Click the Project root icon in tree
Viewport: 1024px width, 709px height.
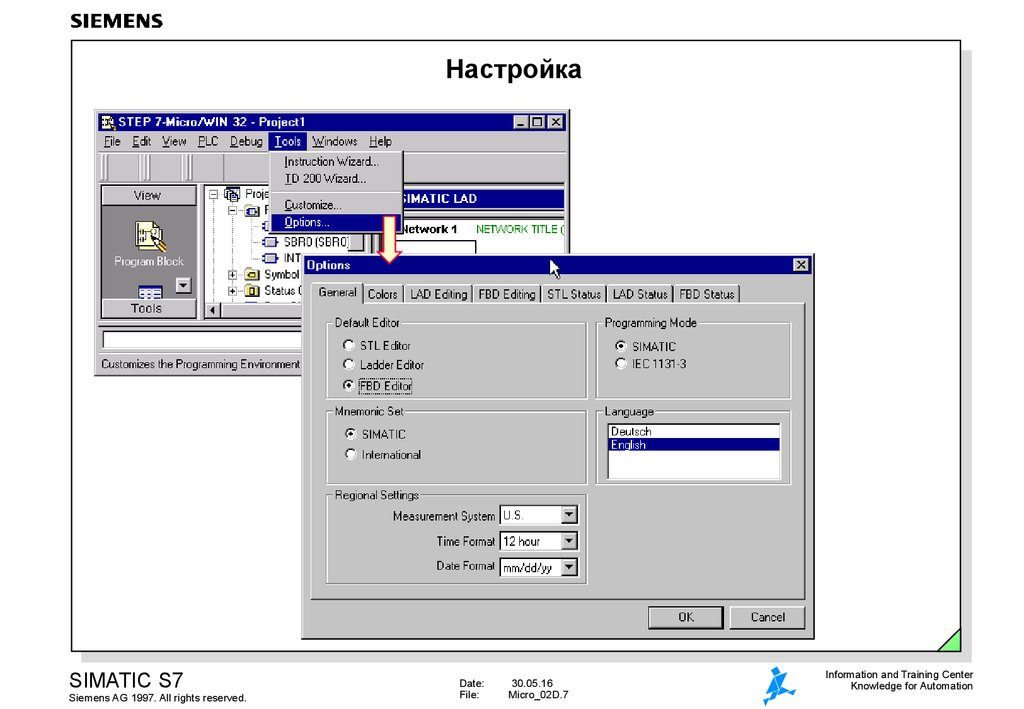pos(232,195)
